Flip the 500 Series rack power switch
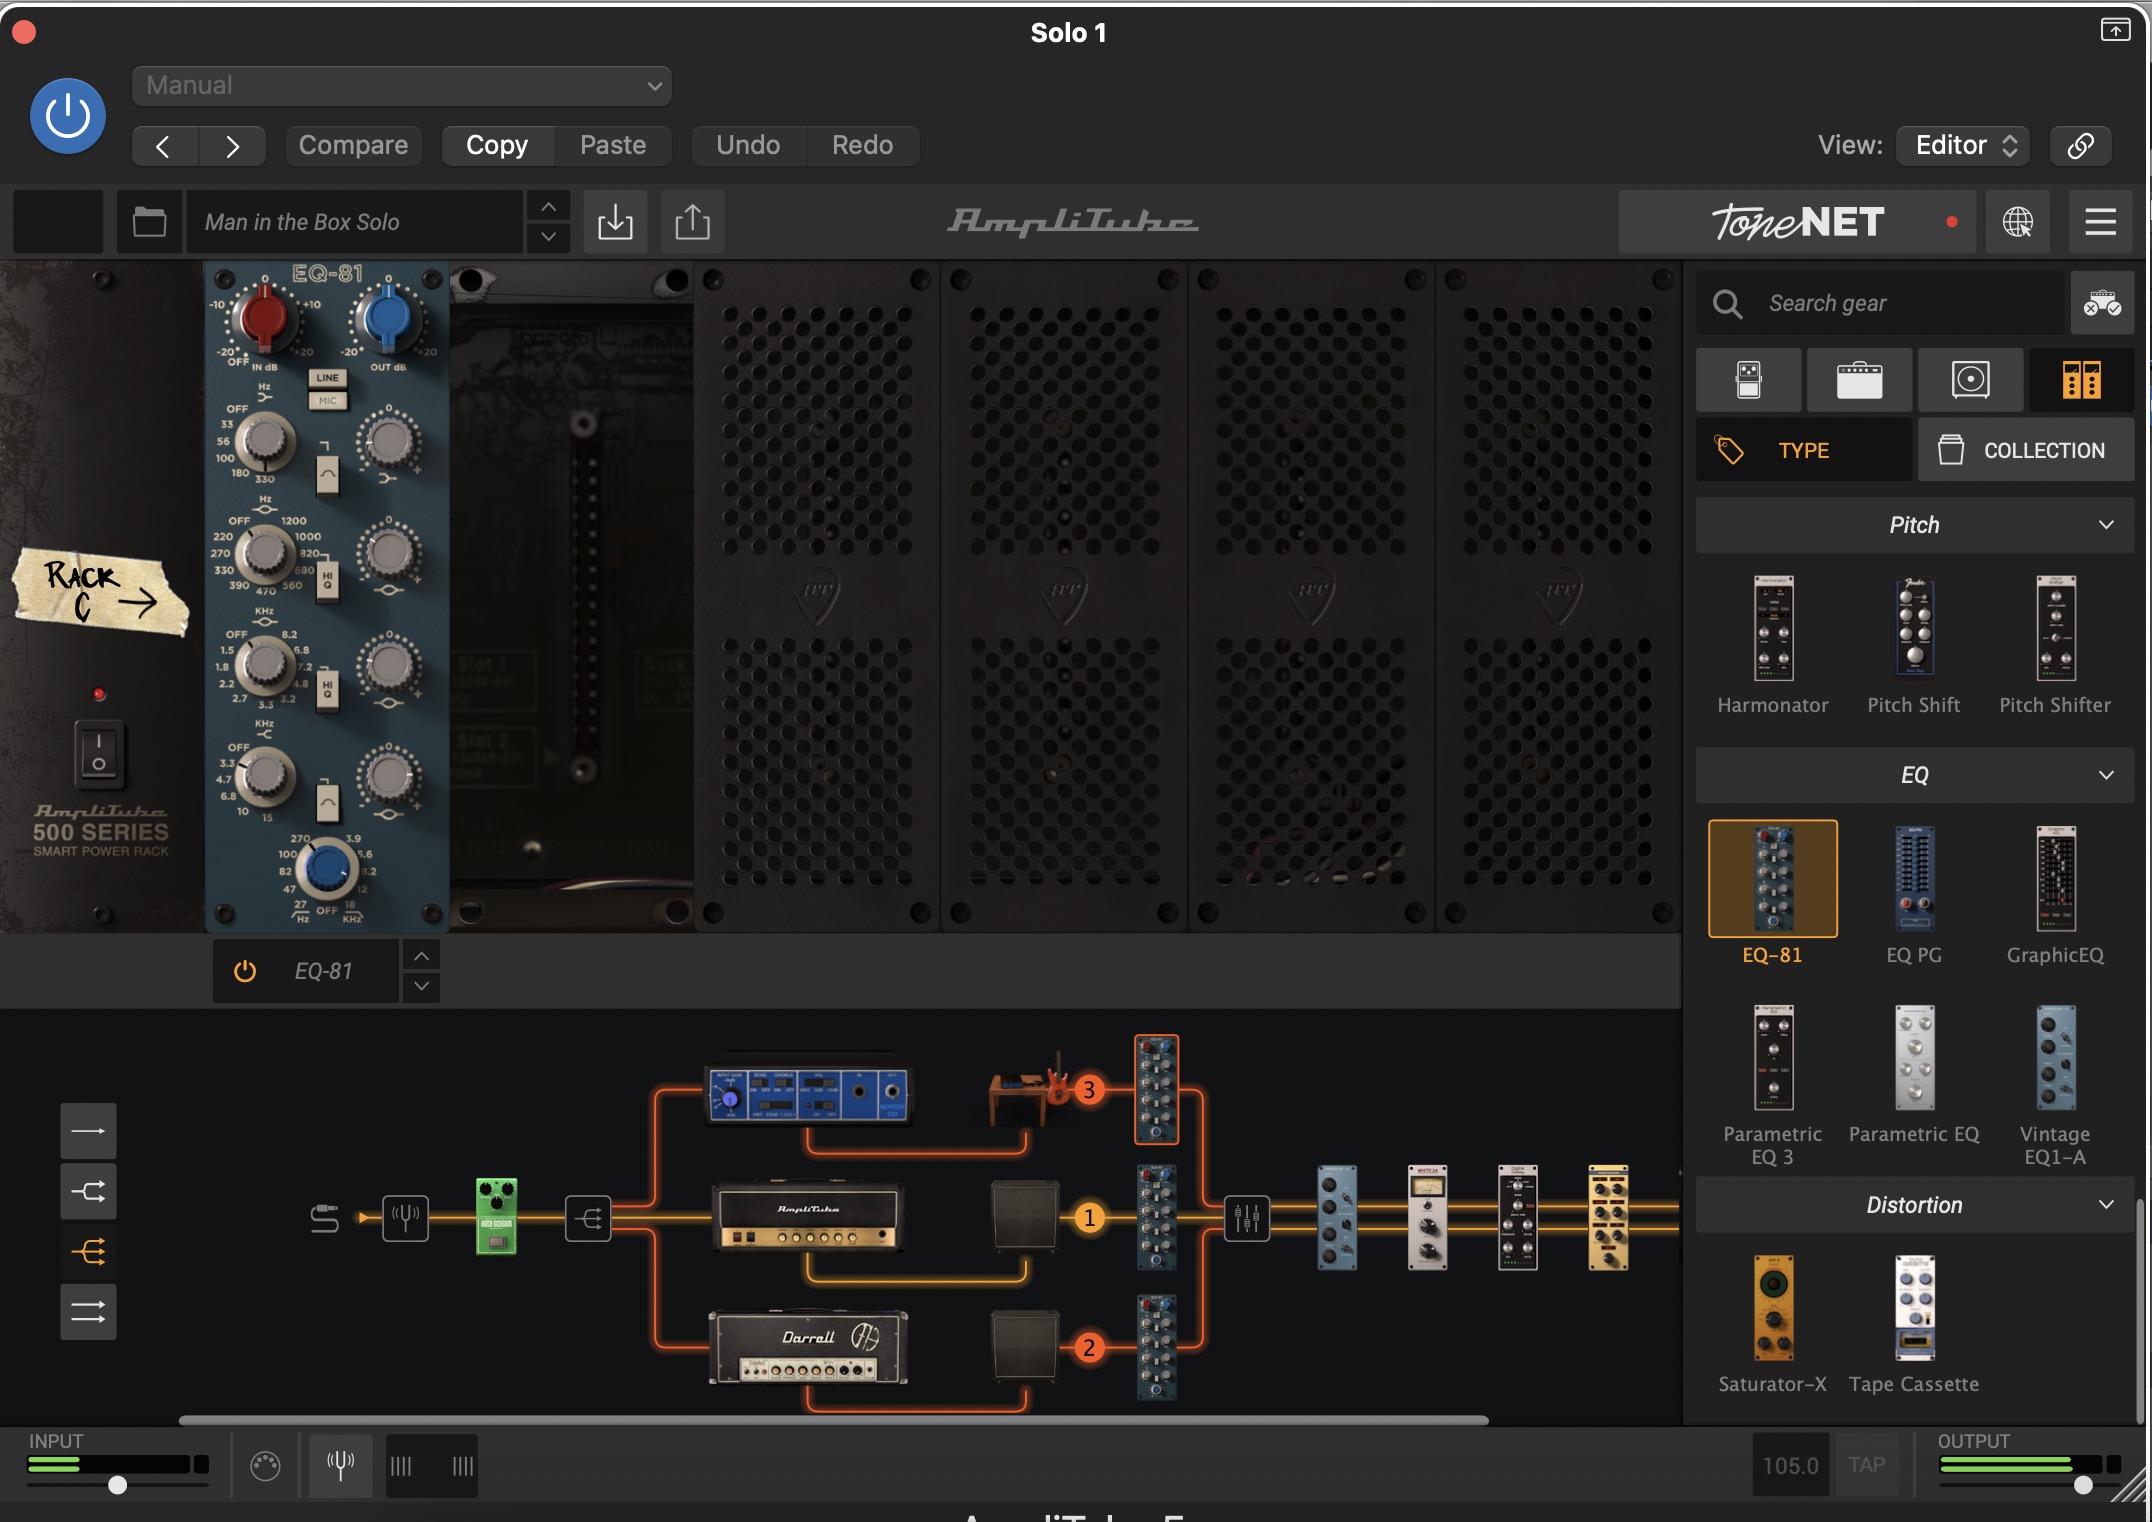Screen dimensions: 2152x1522 pos(99,752)
